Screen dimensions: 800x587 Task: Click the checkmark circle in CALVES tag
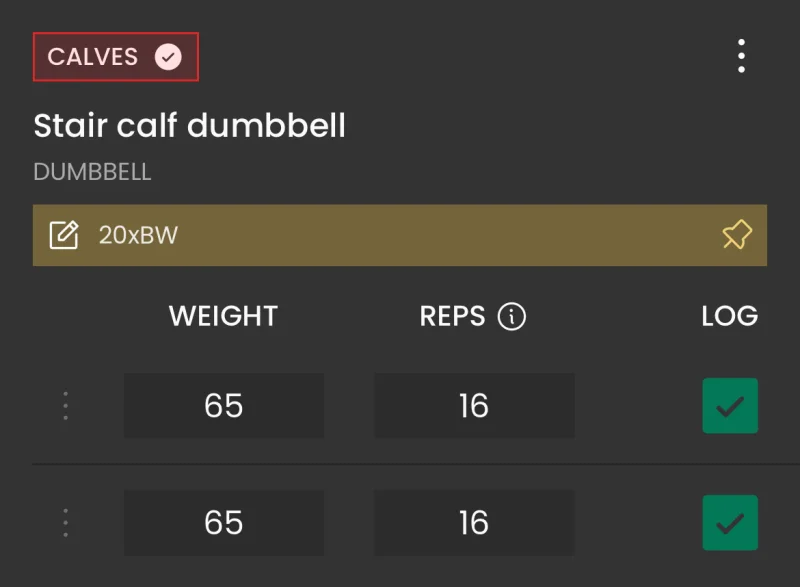pyautogui.click(x=168, y=57)
